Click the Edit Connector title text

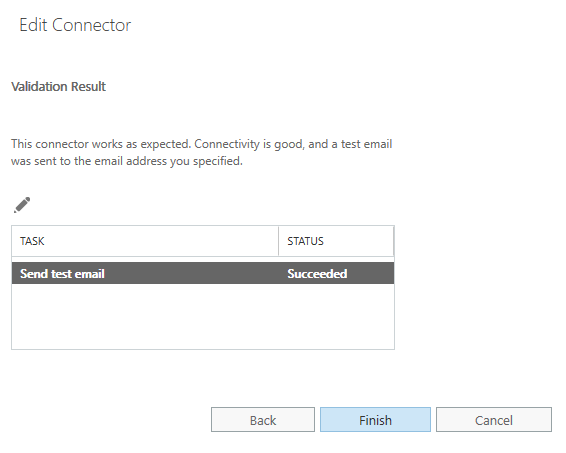(75, 25)
